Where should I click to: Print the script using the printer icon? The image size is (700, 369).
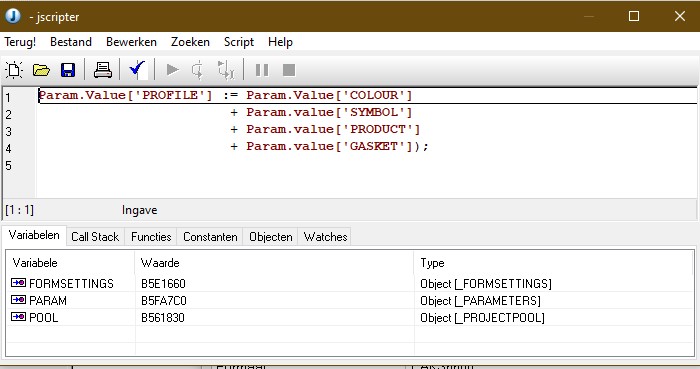tap(103, 70)
